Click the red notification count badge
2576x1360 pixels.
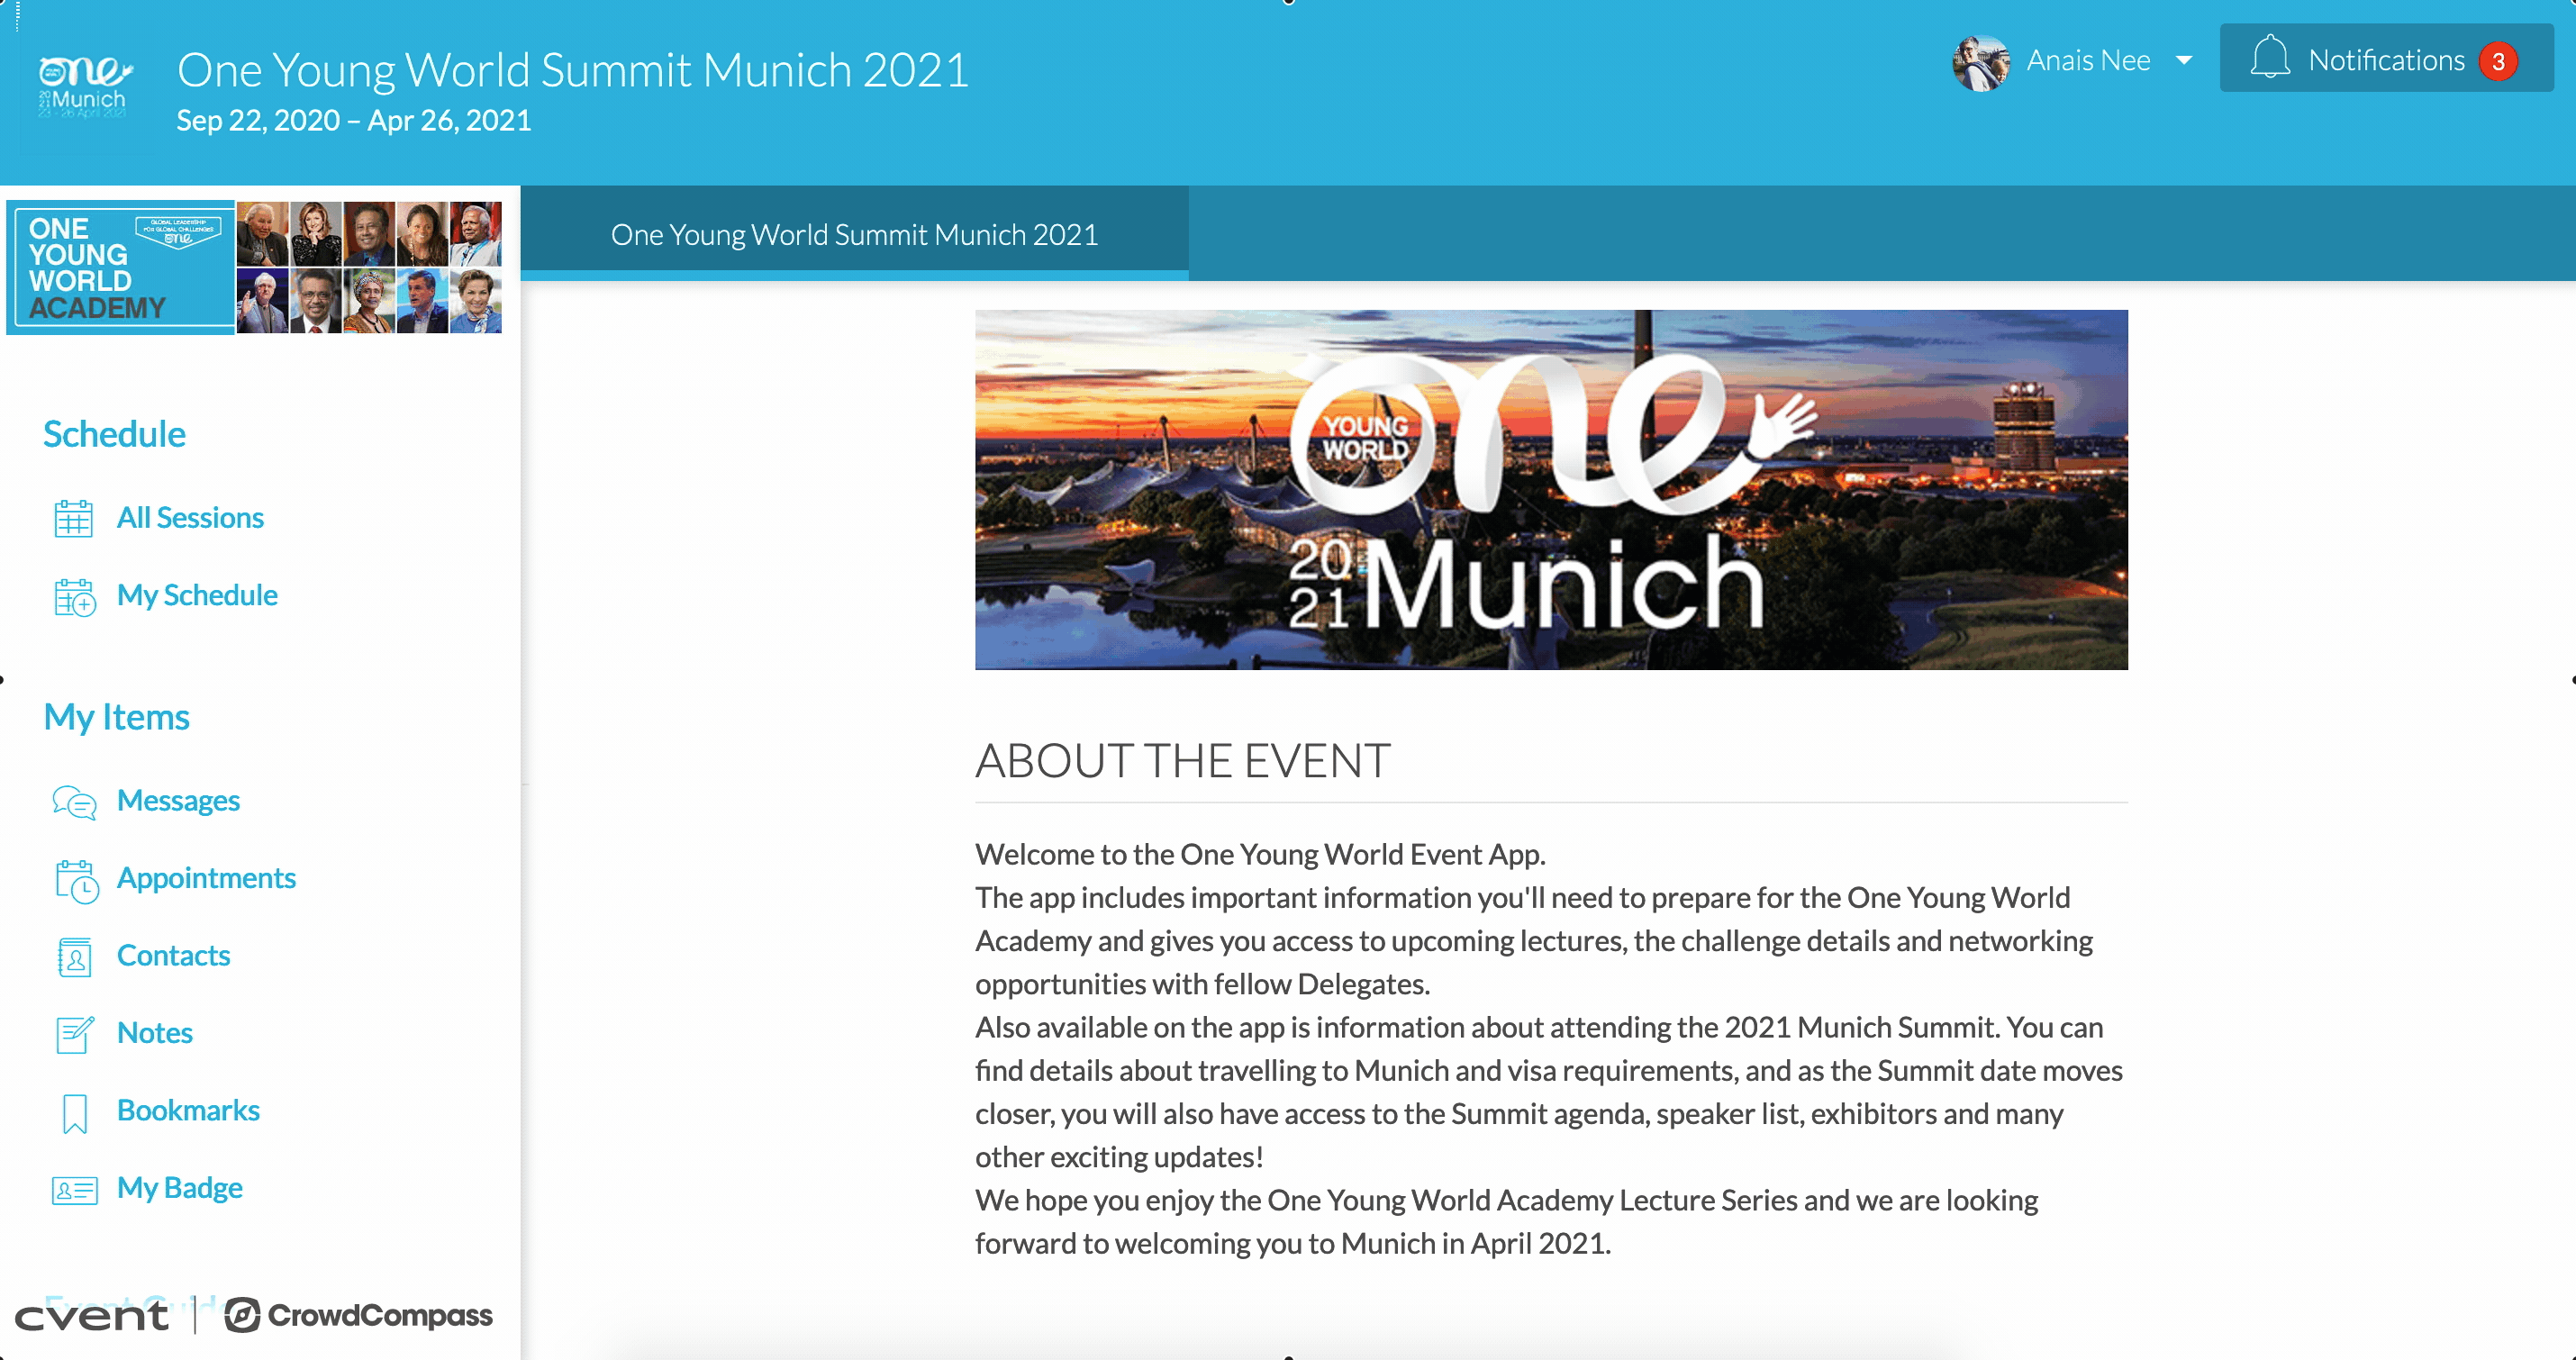click(2498, 61)
